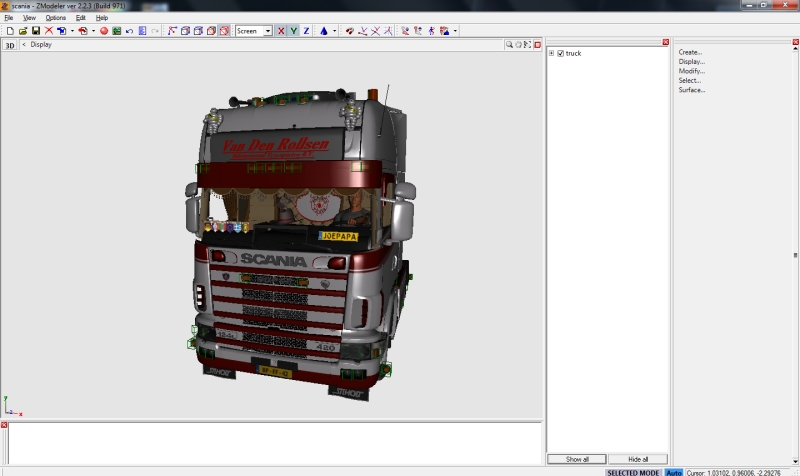This screenshot has width=800, height=476.
Task: Click the zoom magnifier icon in viewport header
Action: (509, 44)
